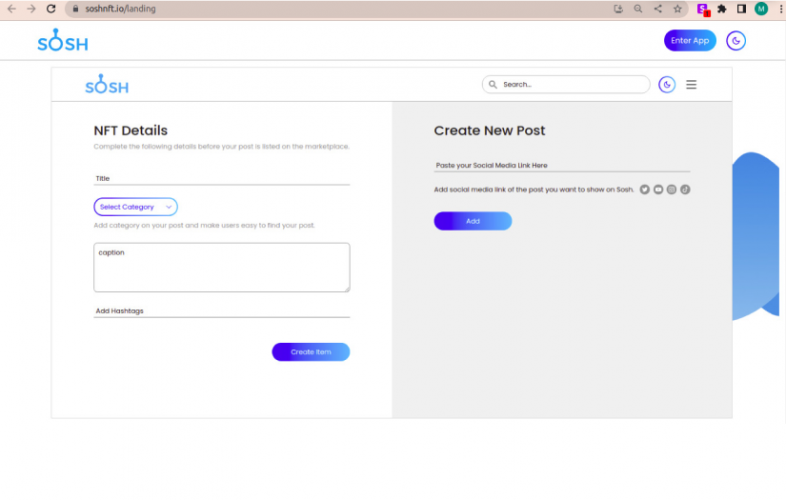Toggle the moon icon next to search

pyautogui.click(x=667, y=84)
